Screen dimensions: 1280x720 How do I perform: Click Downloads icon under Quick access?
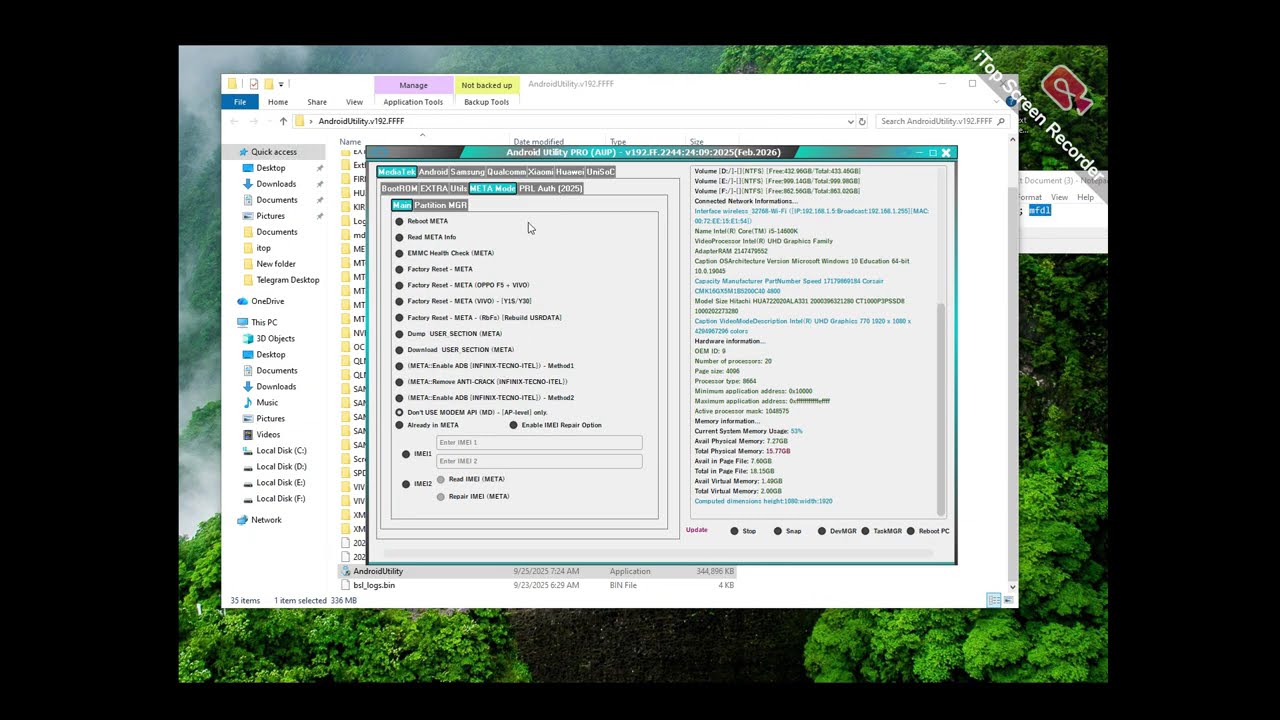click(248, 184)
